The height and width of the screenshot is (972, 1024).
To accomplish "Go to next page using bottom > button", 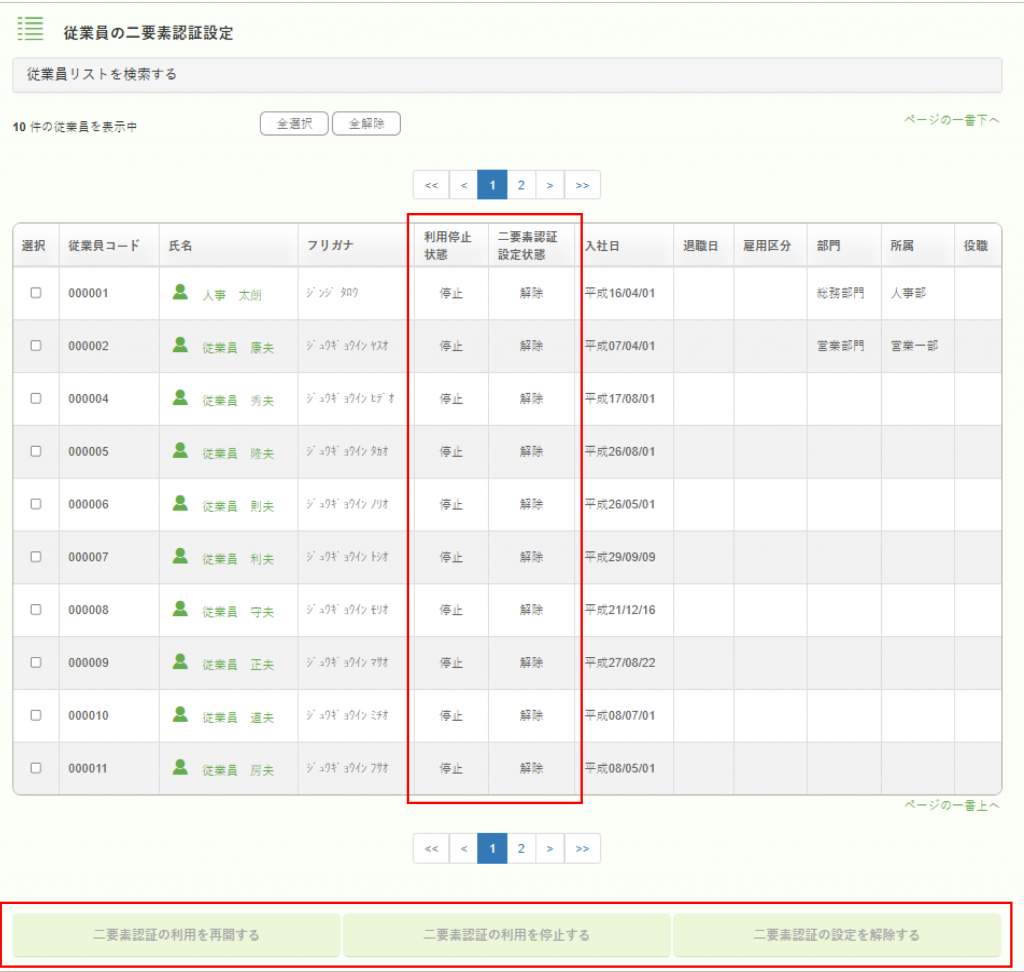I will point(550,848).
